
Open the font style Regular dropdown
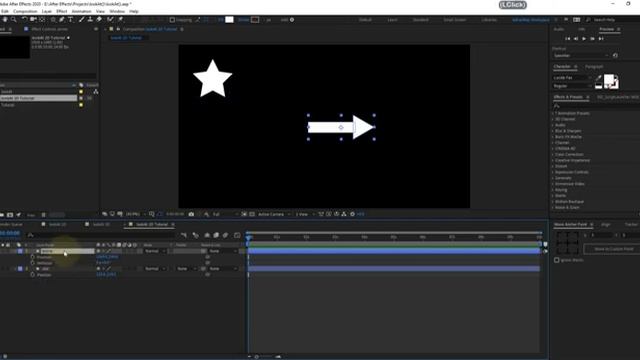(572, 86)
